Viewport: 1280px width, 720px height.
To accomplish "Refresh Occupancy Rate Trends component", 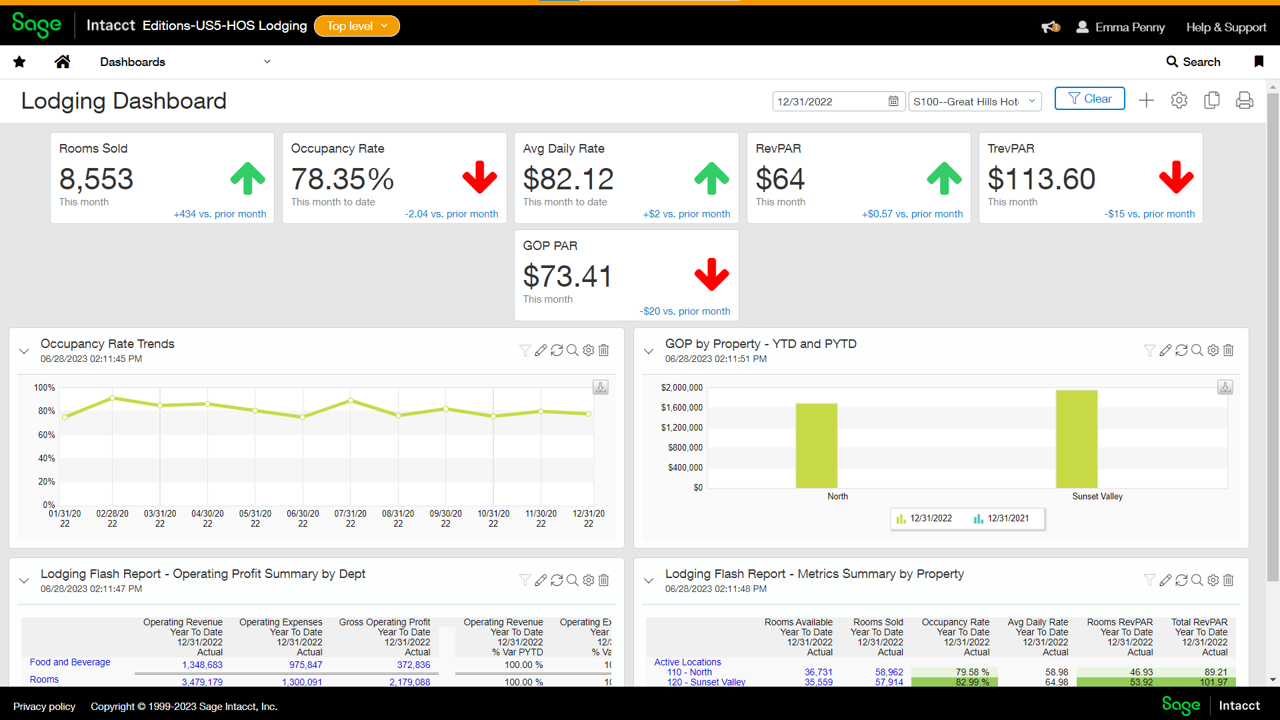I will click(x=557, y=350).
